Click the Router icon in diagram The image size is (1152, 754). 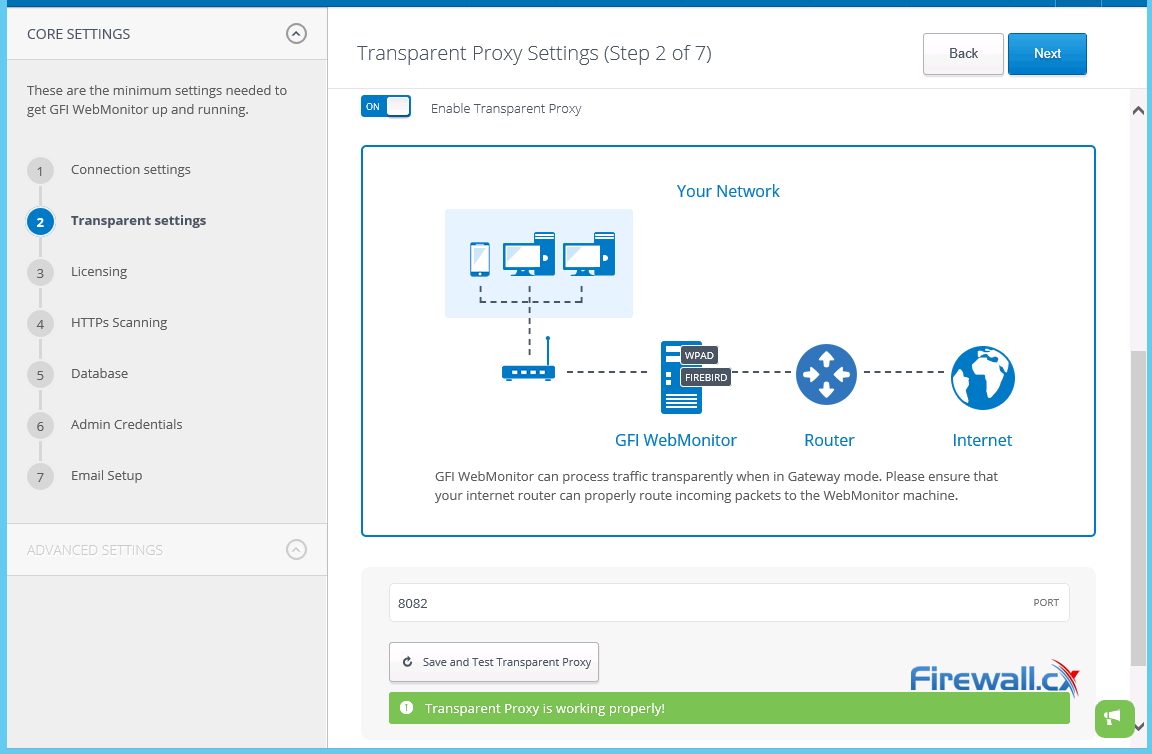pyautogui.click(x=827, y=375)
